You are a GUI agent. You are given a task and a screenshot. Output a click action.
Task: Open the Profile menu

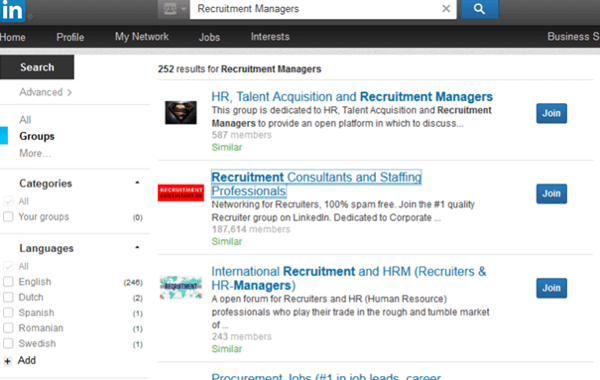coord(70,37)
